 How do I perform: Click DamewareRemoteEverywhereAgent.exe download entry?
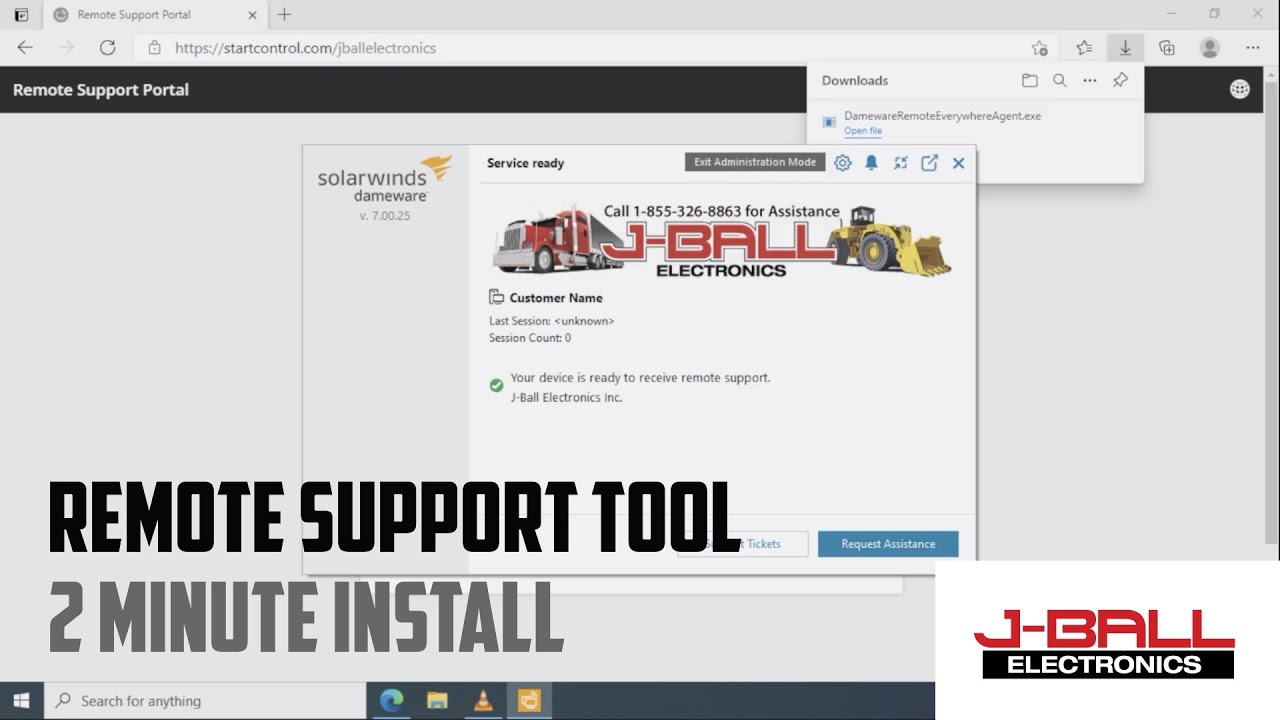pyautogui.click(x=942, y=116)
